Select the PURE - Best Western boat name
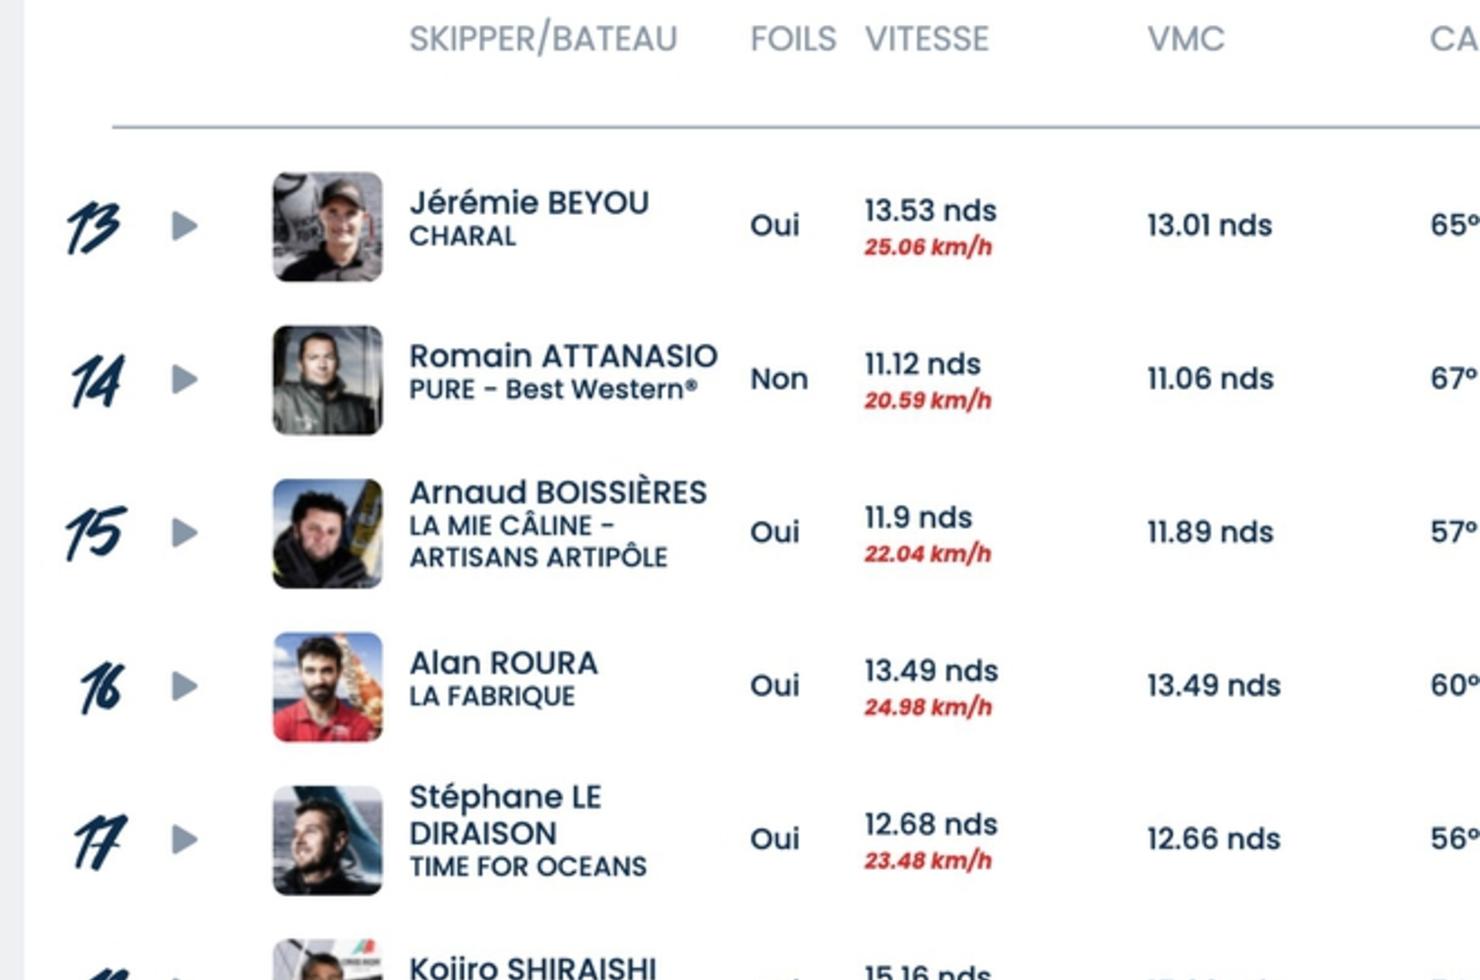The height and width of the screenshot is (980, 1480). [553, 389]
